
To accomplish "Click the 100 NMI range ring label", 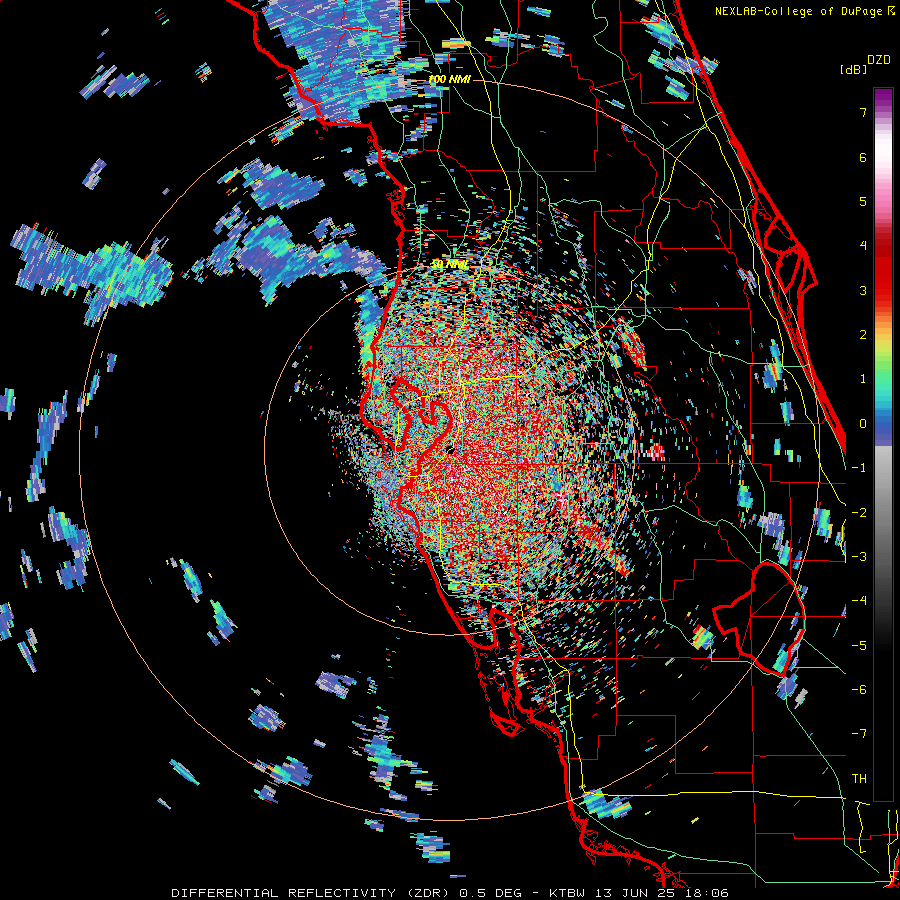I will pos(449,79).
